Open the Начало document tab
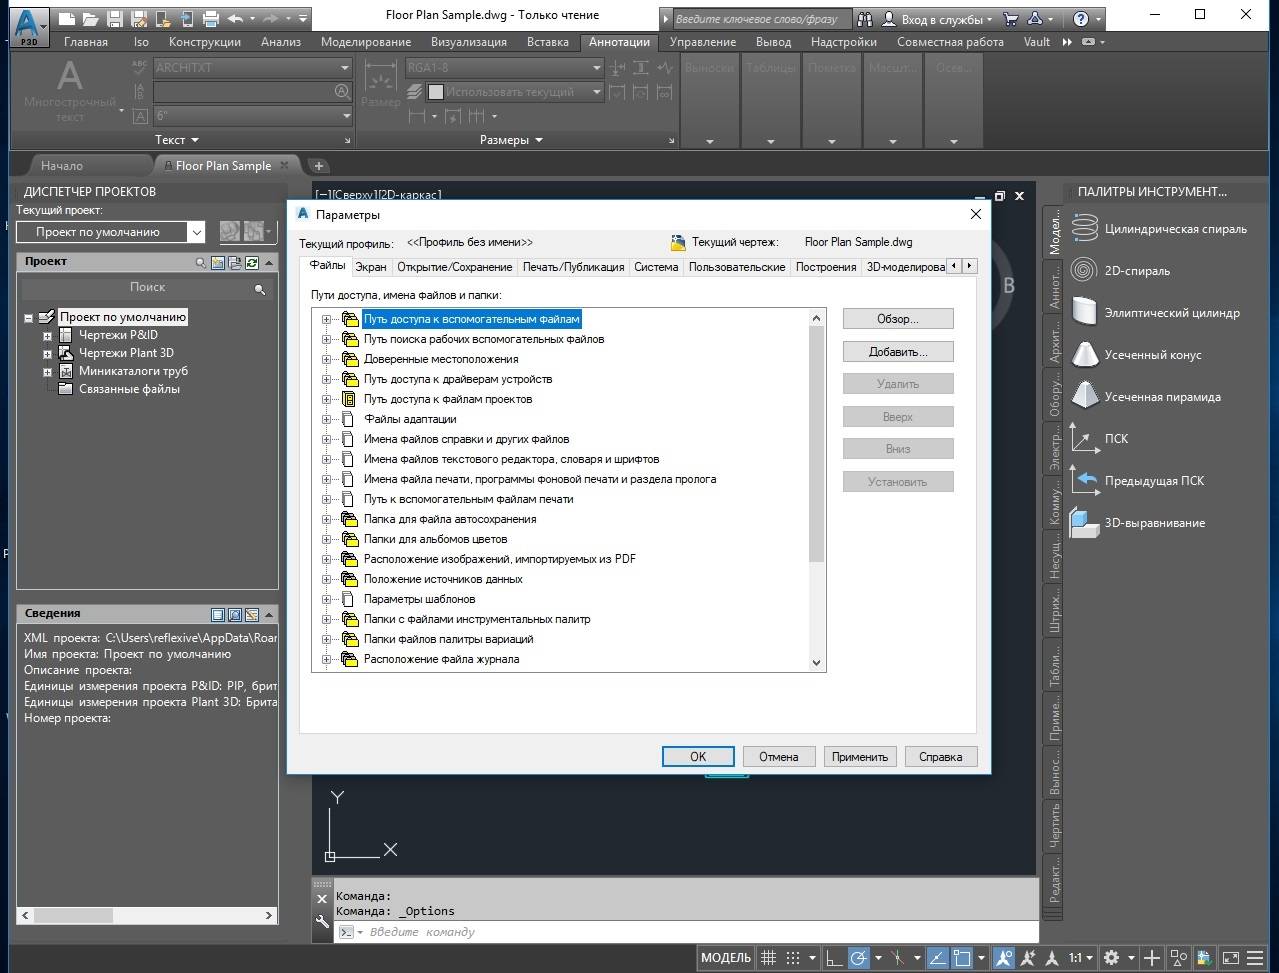 tap(62, 166)
